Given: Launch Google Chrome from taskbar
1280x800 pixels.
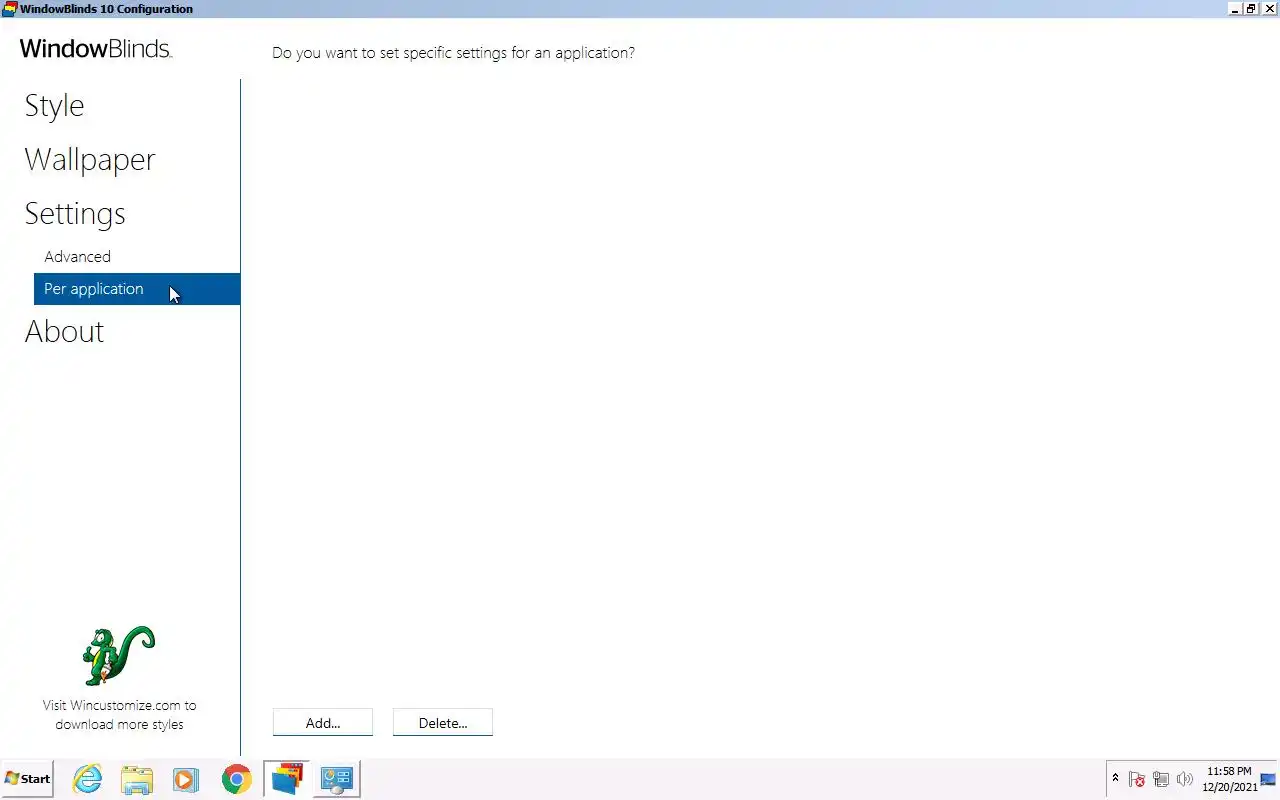Looking at the screenshot, I should 237,779.
